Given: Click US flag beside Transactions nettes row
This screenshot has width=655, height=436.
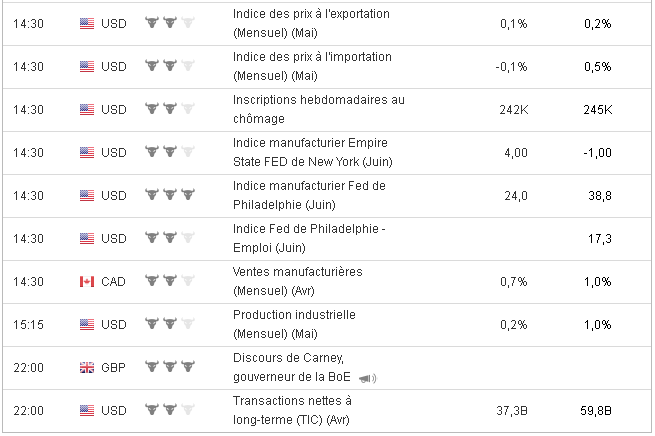Looking at the screenshot, I should (86, 410).
